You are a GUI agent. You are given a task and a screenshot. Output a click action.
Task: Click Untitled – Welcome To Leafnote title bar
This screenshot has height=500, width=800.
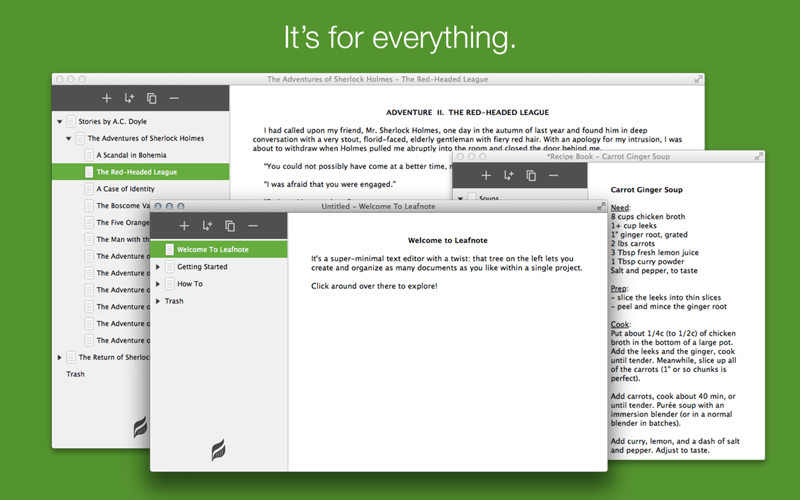378,206
